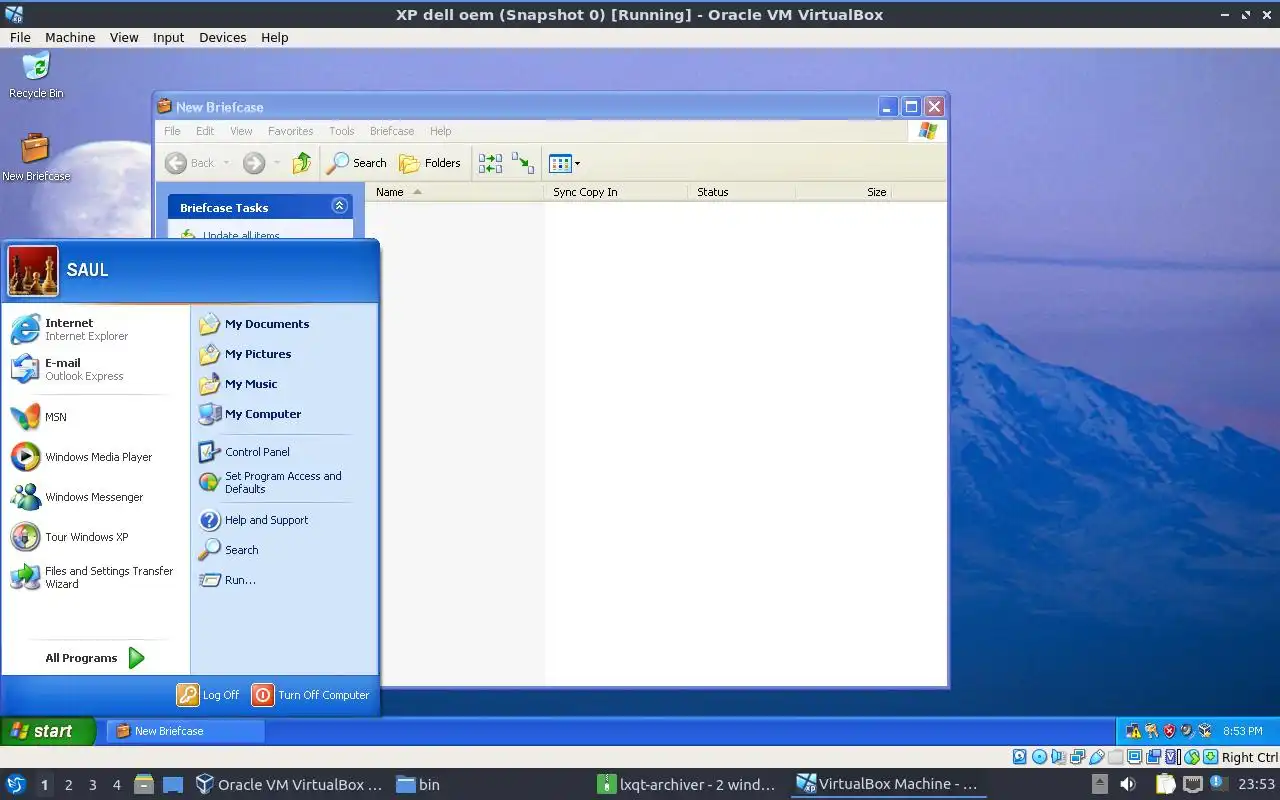1280x800 pixels.
Task: Click host volume speaker icon
Action: tap(1128, 785)
